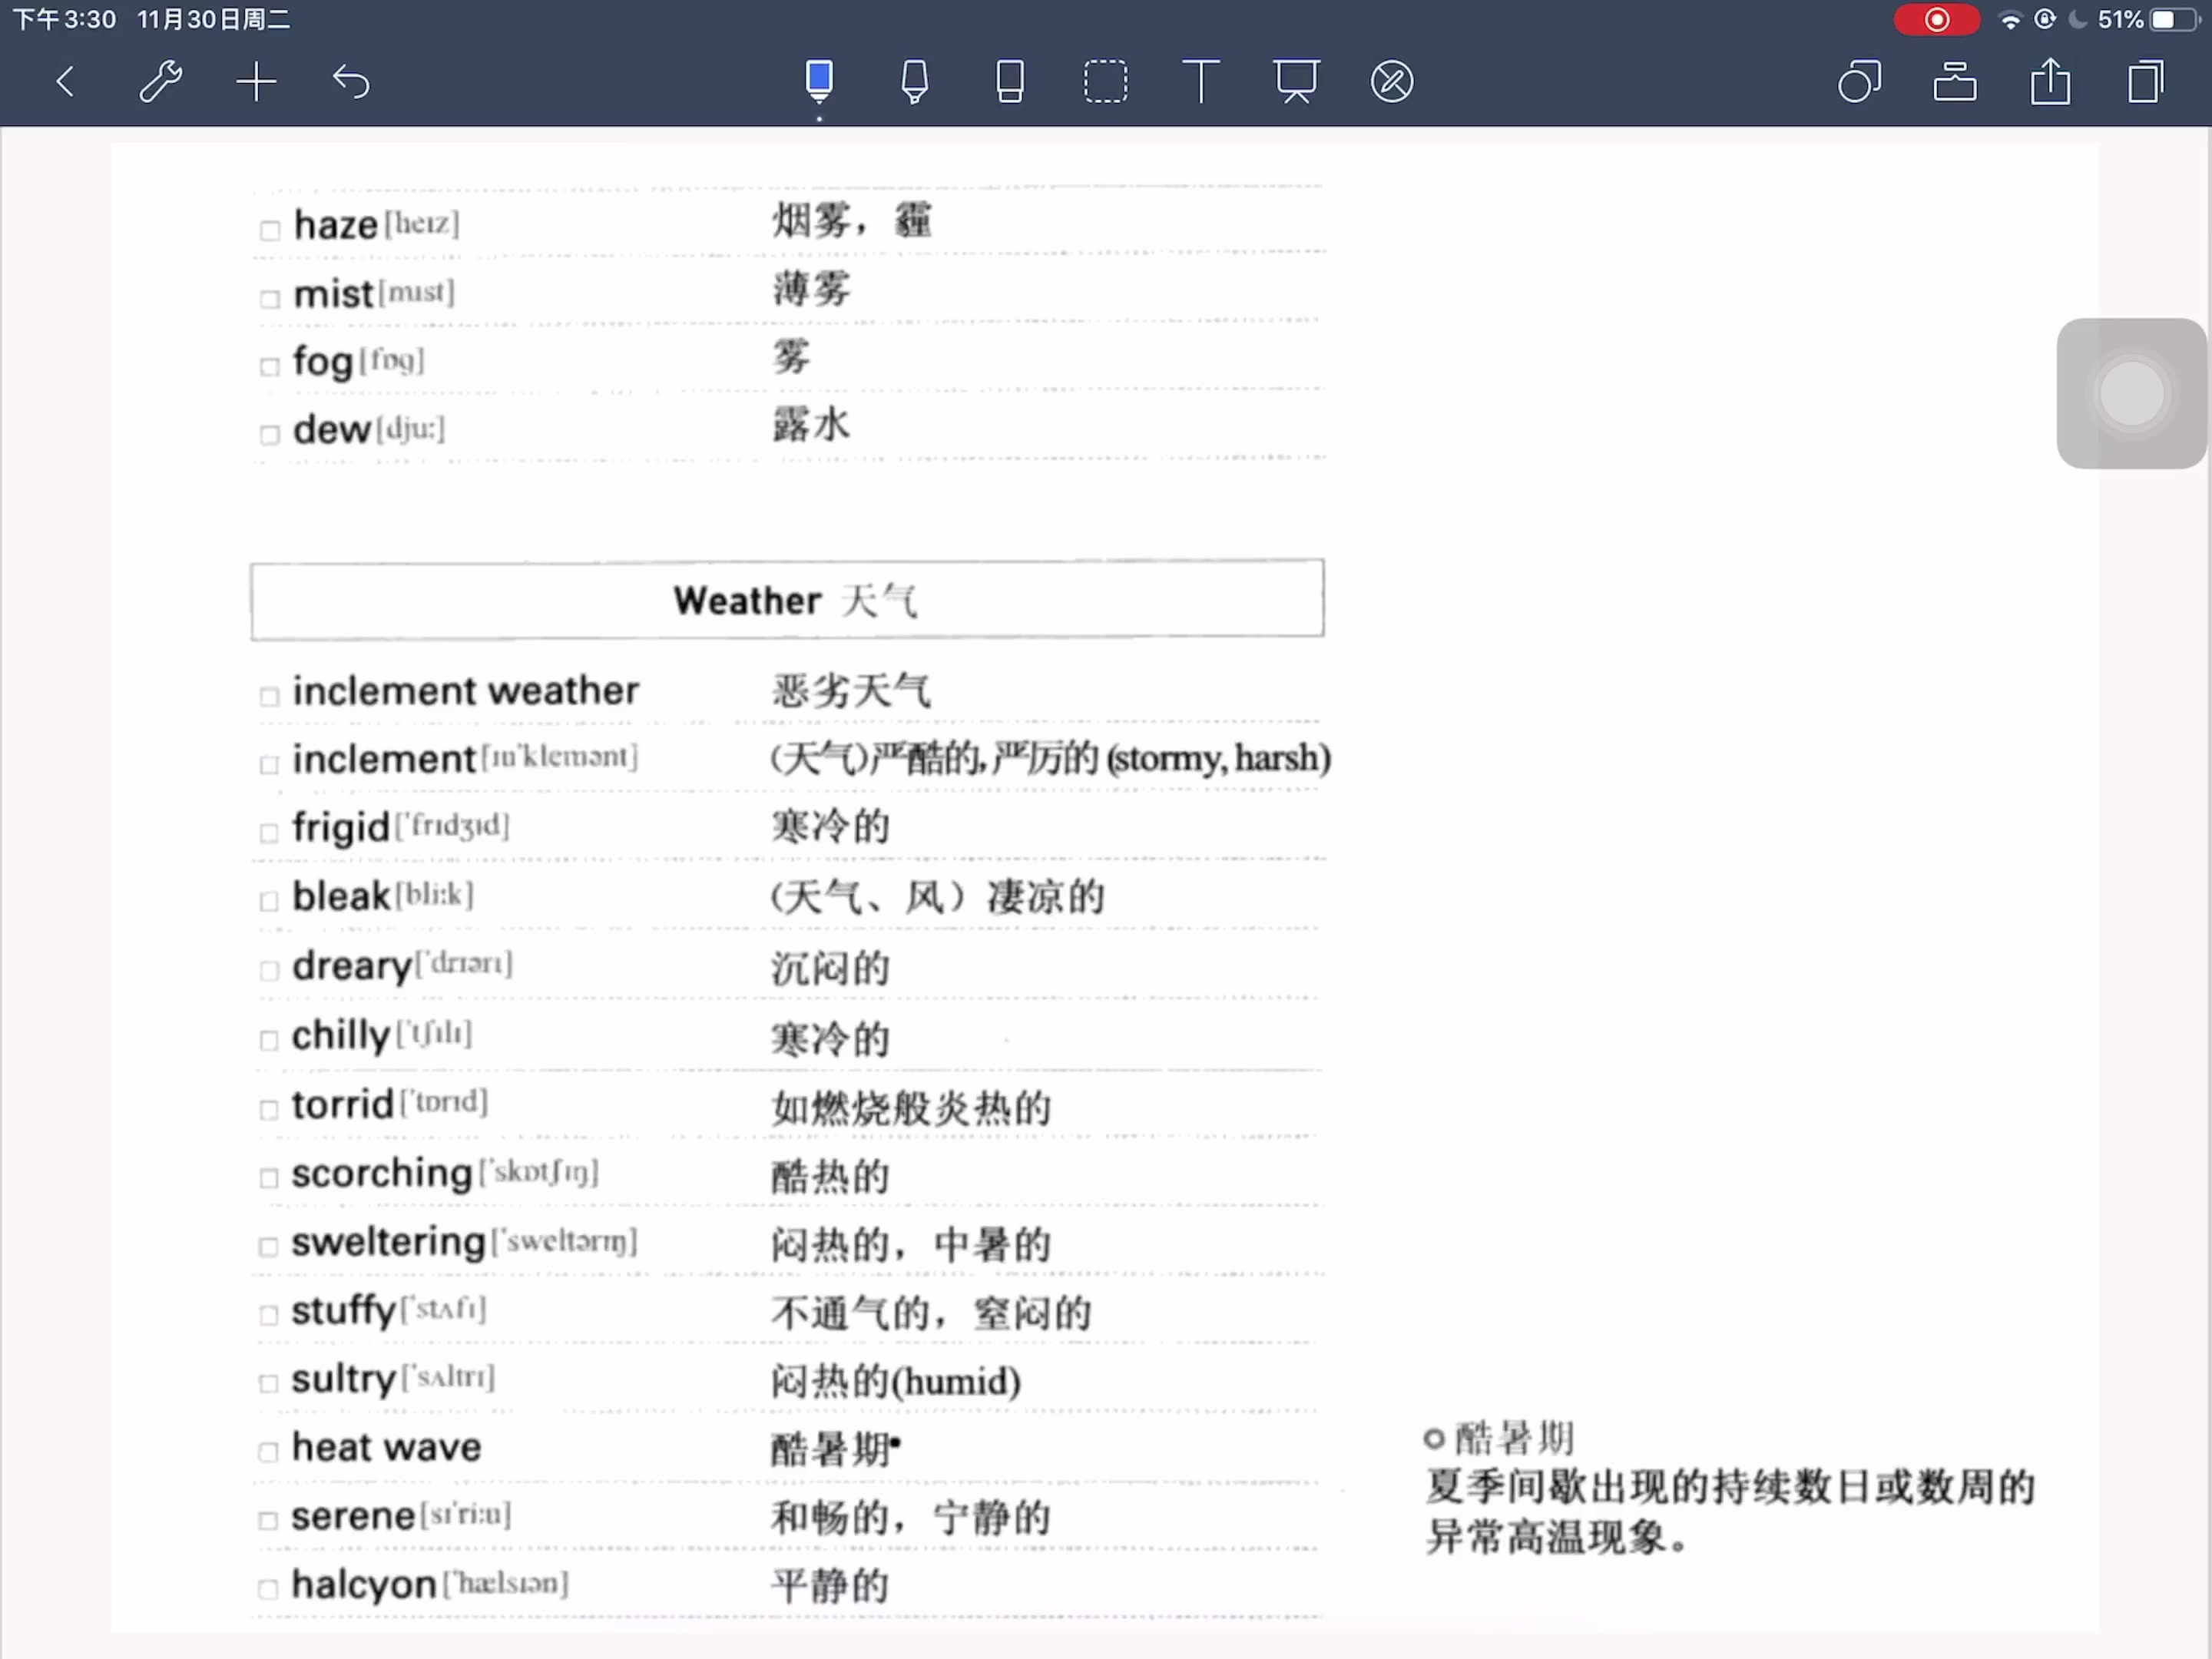Check the box beside the phonetic inclement entry

[269, 765]
